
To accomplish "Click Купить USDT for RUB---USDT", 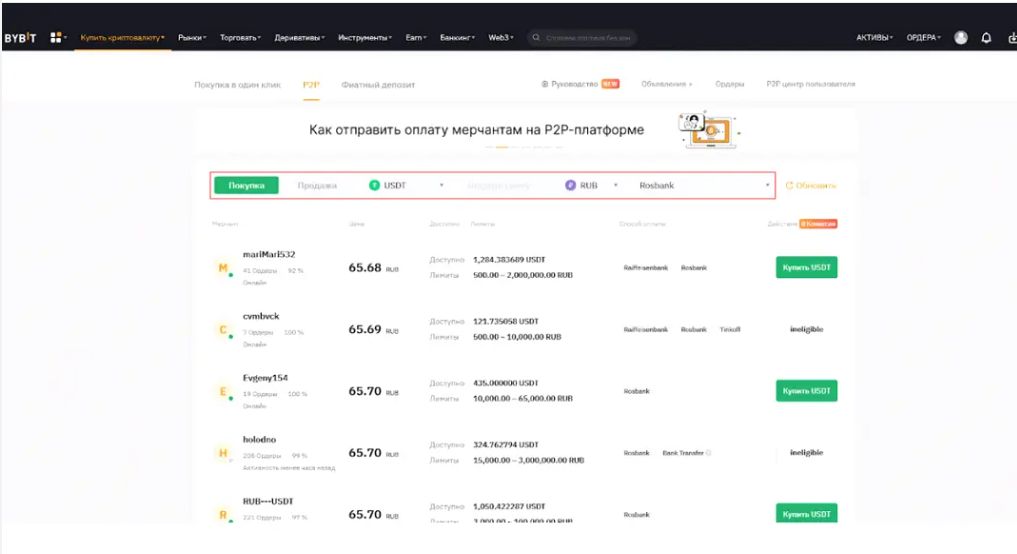I will [806, 513].
